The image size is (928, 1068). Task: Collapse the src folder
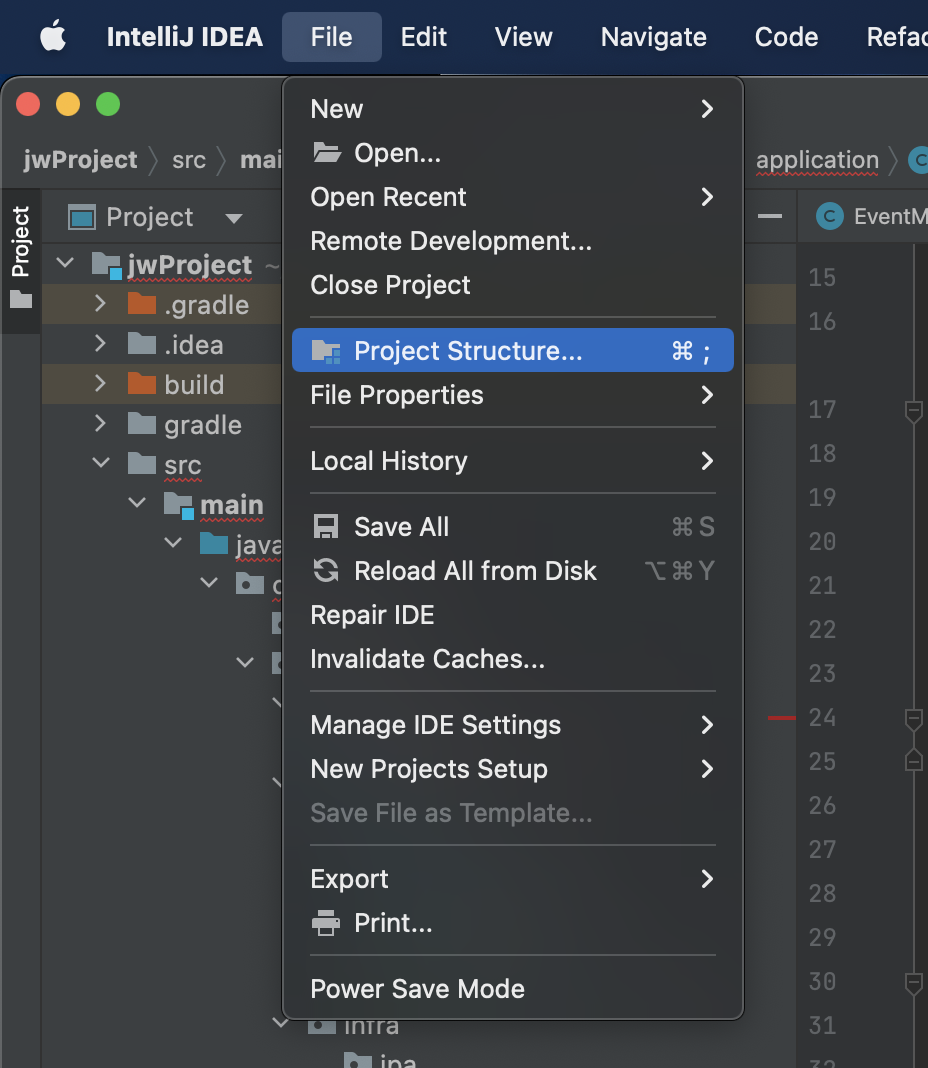click(x=101, y=462)
